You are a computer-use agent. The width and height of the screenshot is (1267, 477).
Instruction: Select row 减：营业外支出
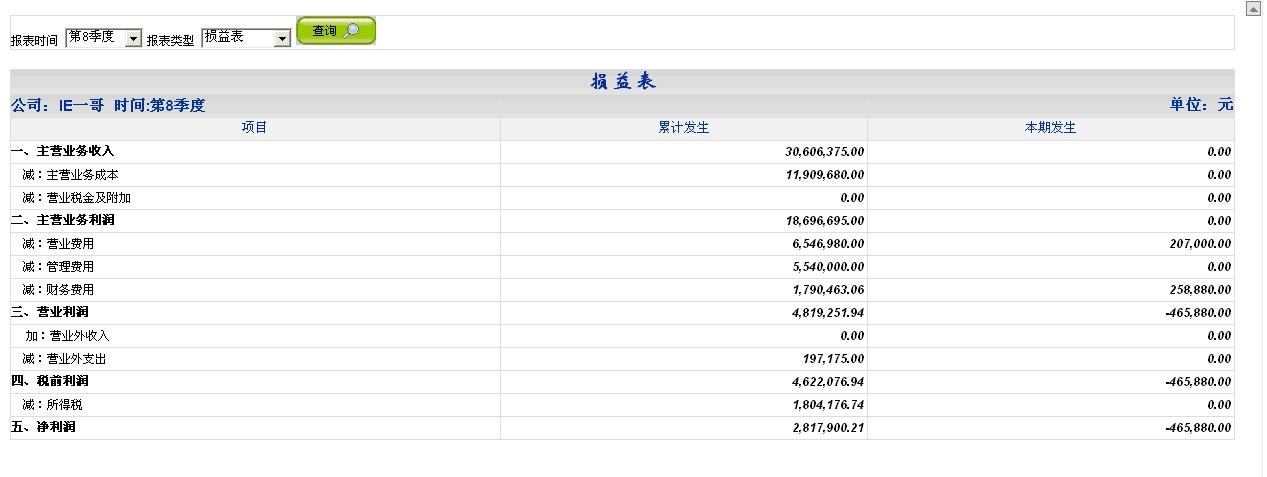point(622,359)
